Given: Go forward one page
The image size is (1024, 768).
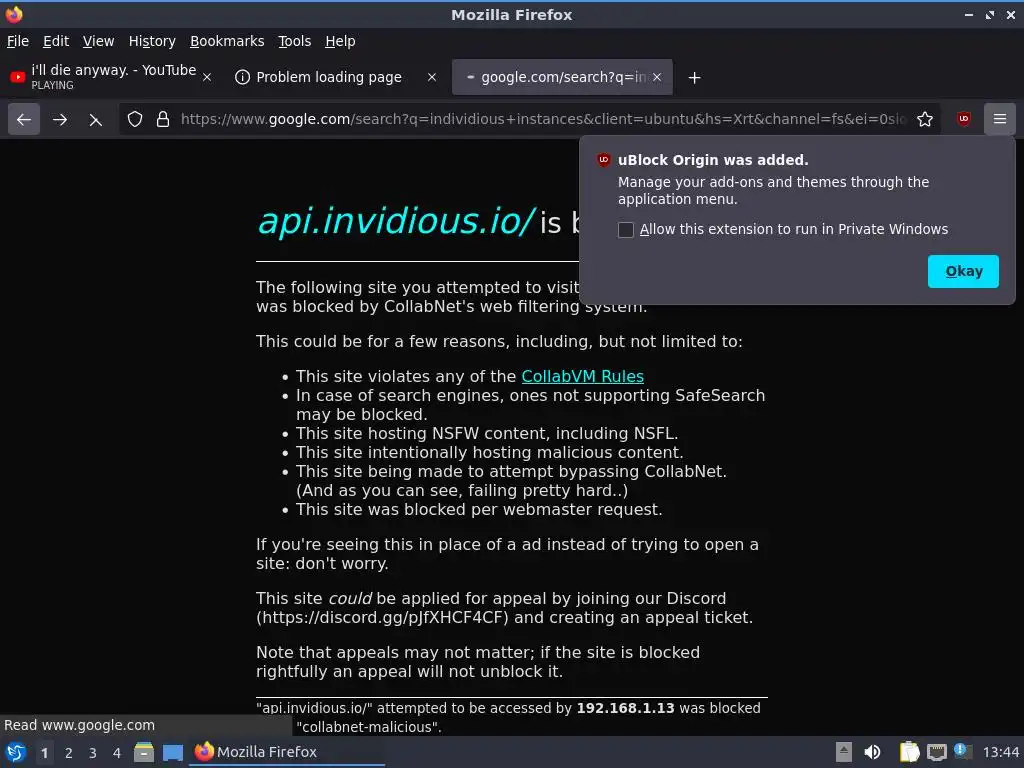Looking at the screenshot, I should pos(59,119).
